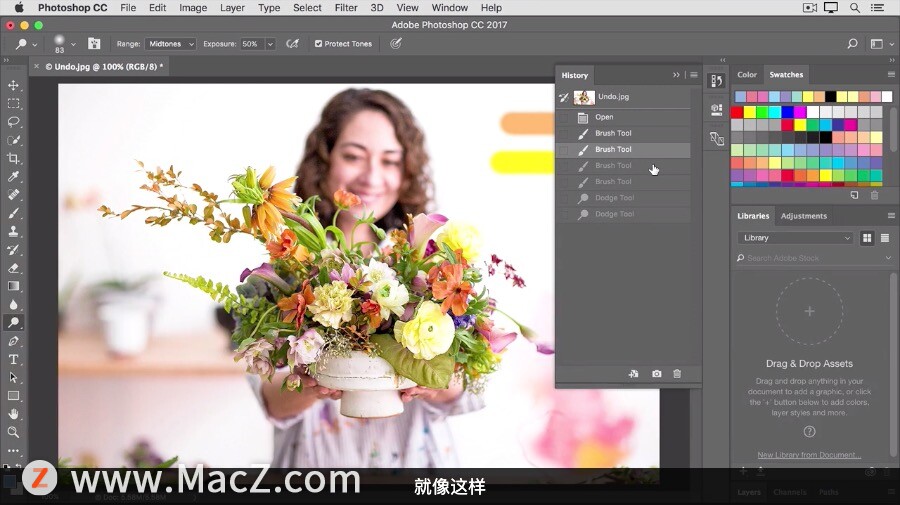Viewport: 900px width, 505px height.
Task: Open the Exposure slider dropdown arrow
Action: [x=270, y=44]
